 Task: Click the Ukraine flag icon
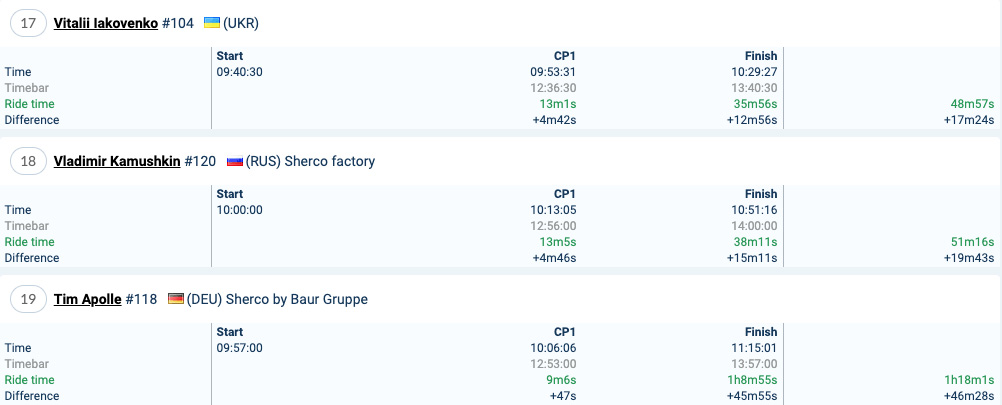(x=212, y=23)
